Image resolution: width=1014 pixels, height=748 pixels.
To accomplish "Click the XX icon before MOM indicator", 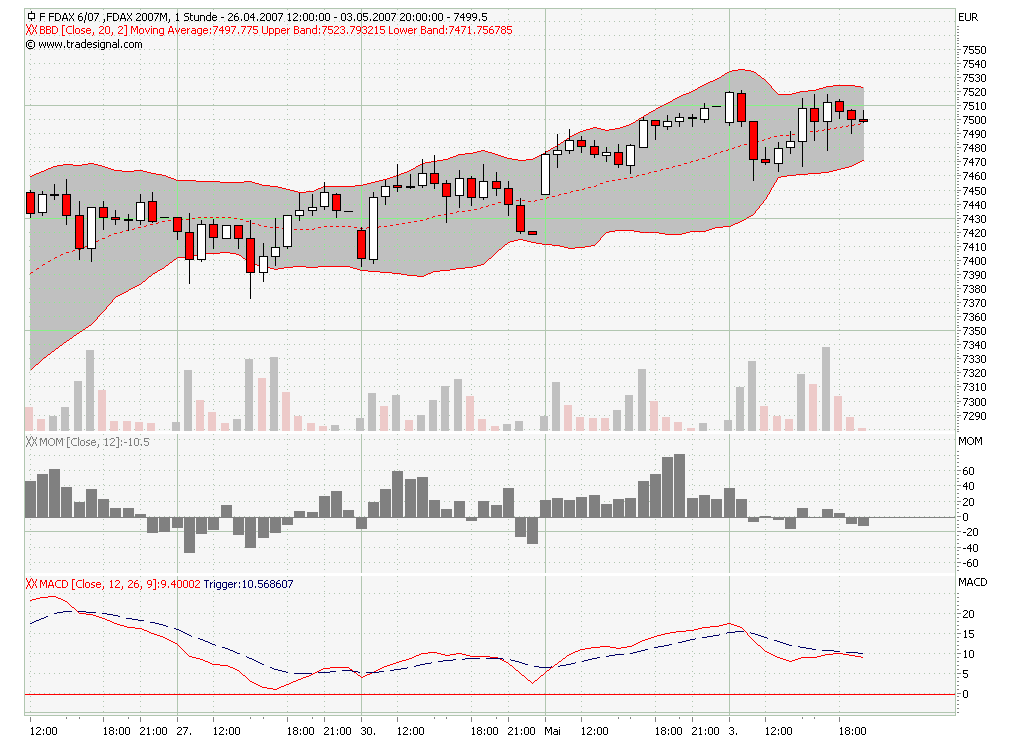I will click(x=32, y=442).
